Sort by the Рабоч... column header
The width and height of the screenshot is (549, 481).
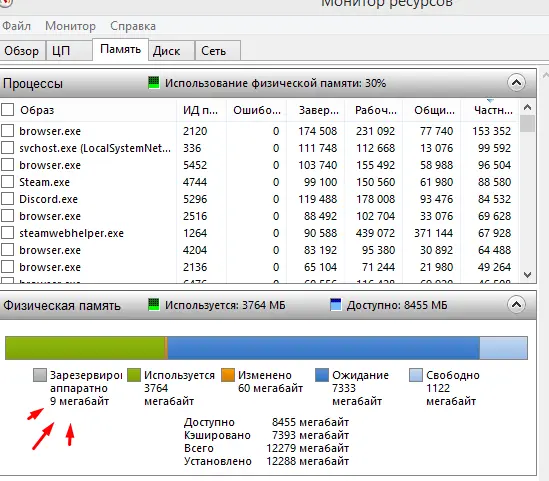374,110
